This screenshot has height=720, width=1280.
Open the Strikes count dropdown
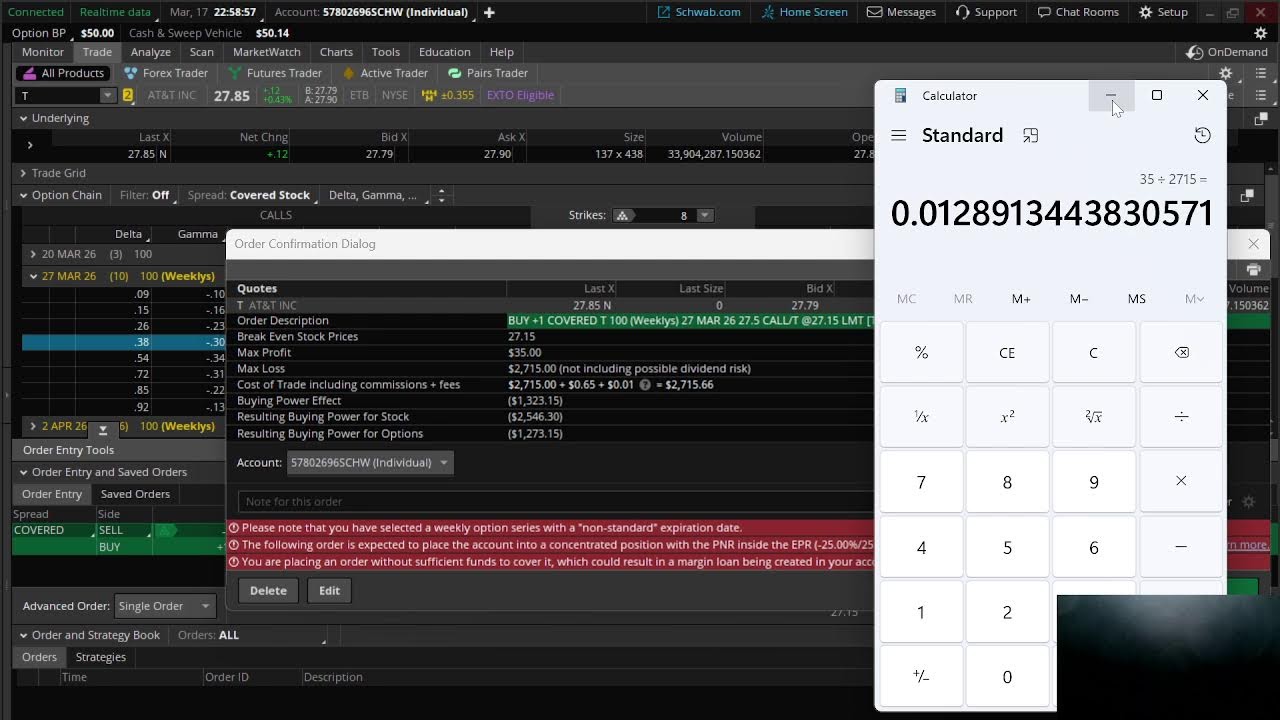(x=705, y=215)
